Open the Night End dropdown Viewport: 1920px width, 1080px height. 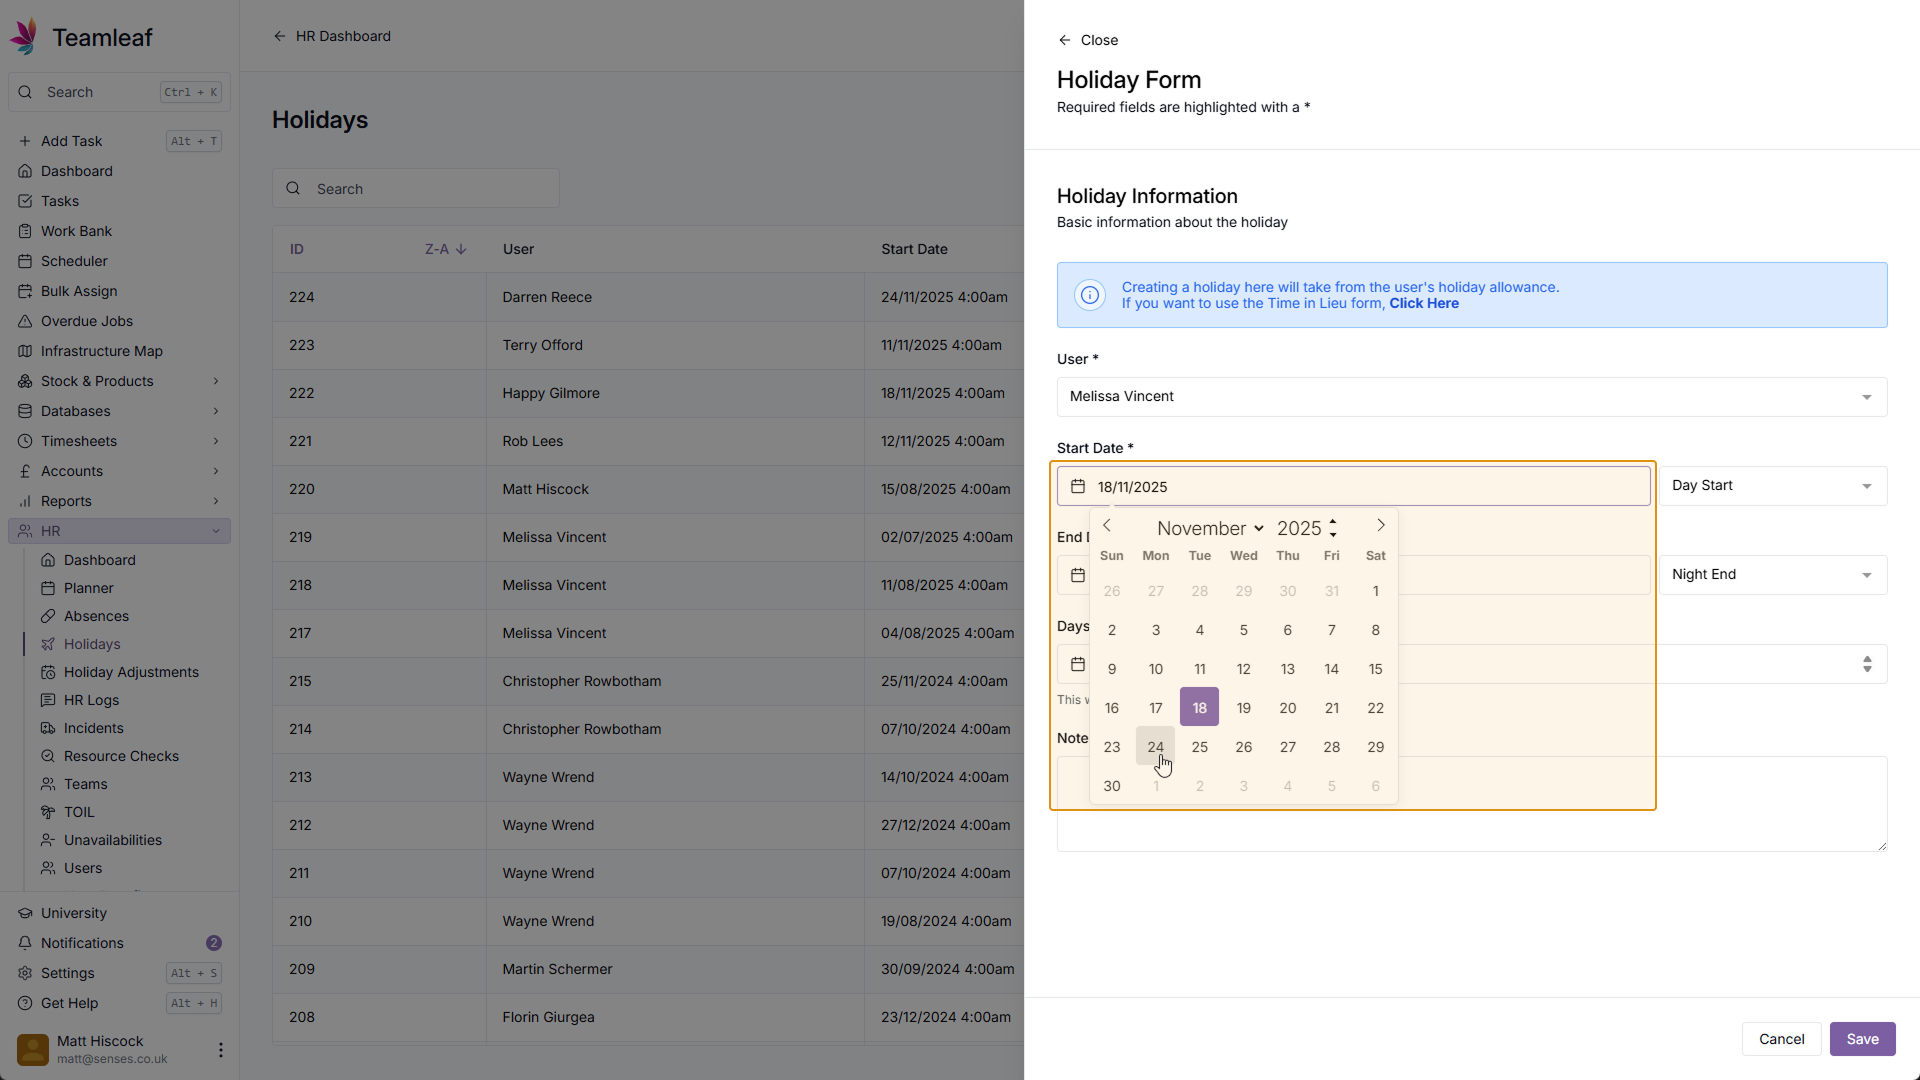point(1772,575)
